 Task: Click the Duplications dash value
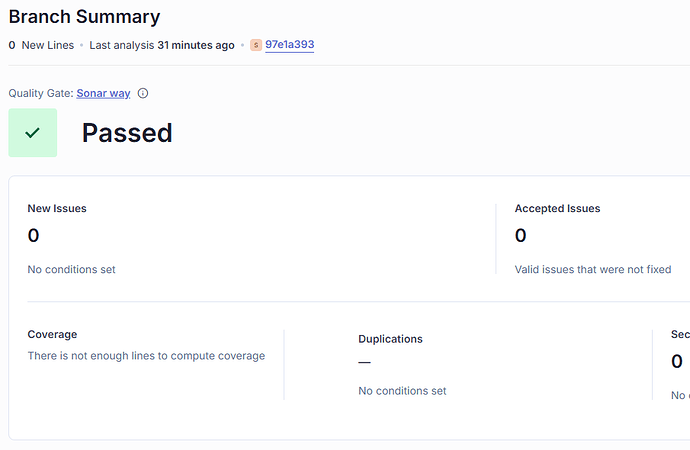coord(364,362)
